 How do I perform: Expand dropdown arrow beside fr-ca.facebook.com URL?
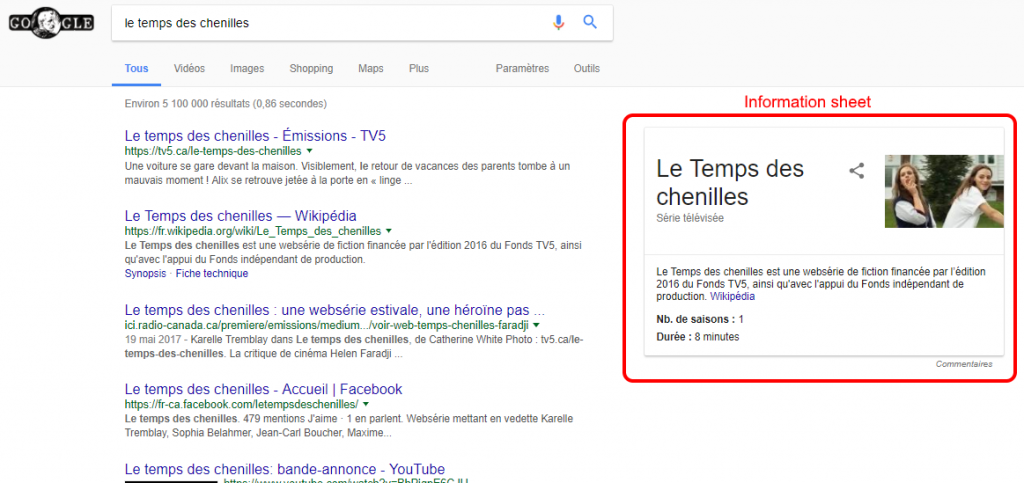click(x=364, y=404)
